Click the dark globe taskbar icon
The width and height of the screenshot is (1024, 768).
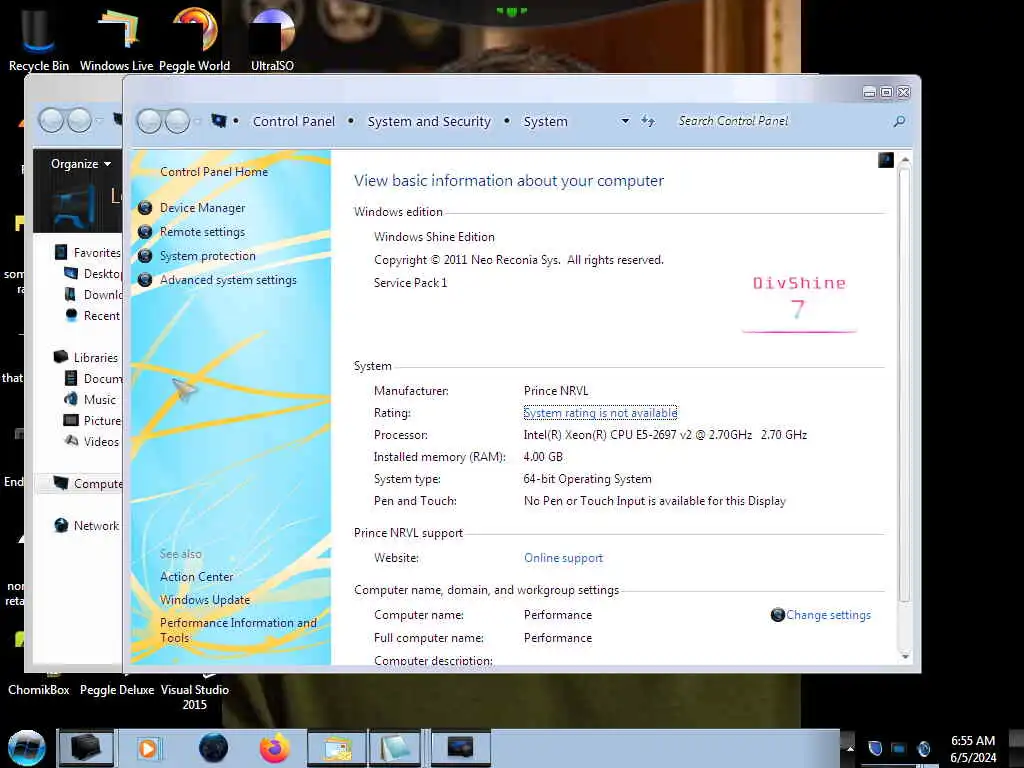pyautogui.click(x=214, y=748)
